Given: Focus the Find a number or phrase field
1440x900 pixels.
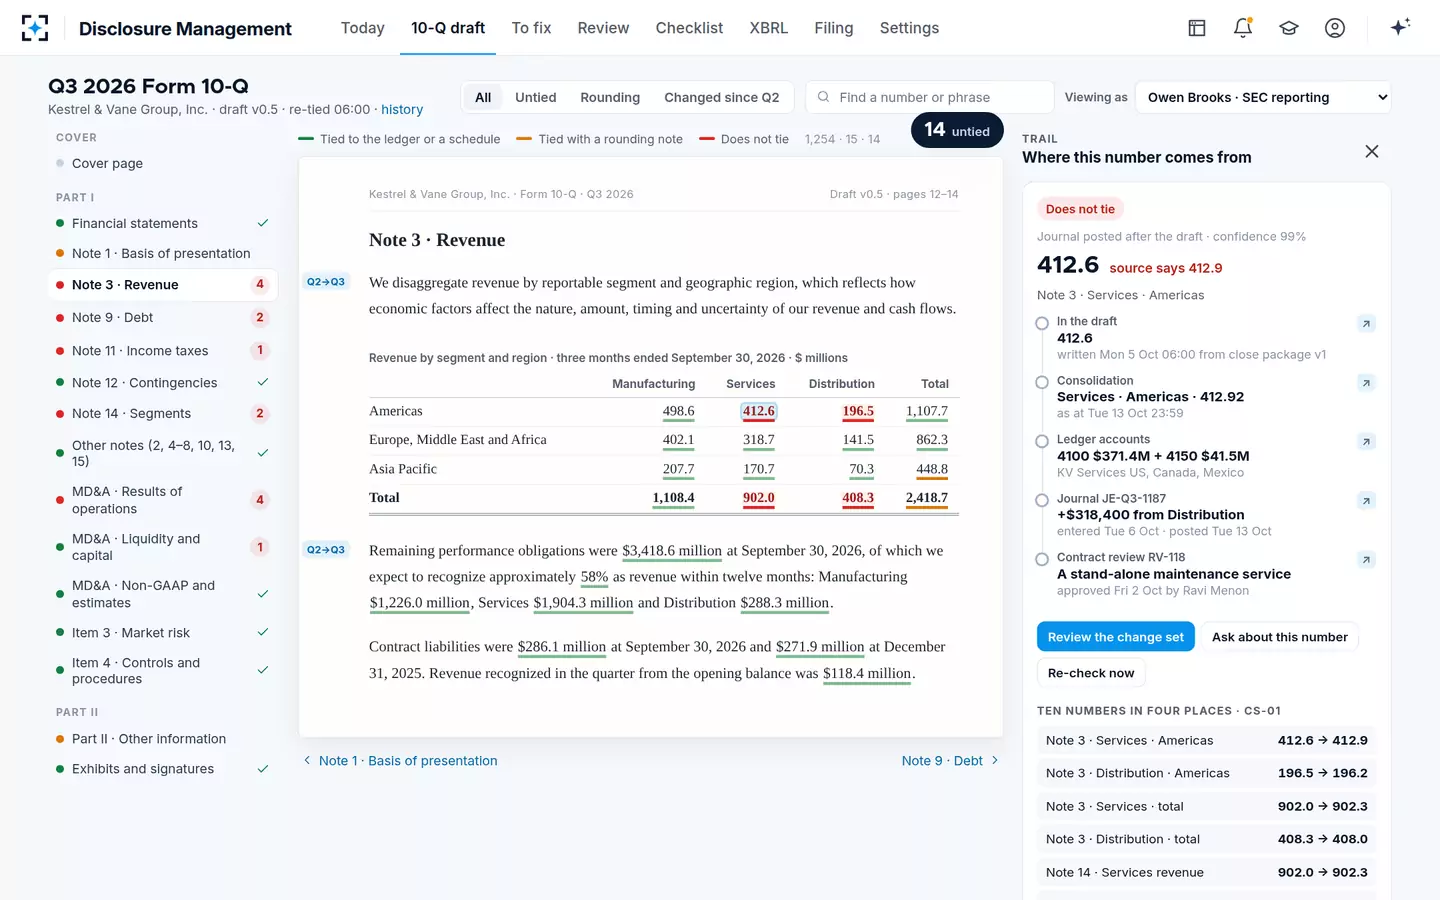Looking at the screenshot, I should 930,97.
